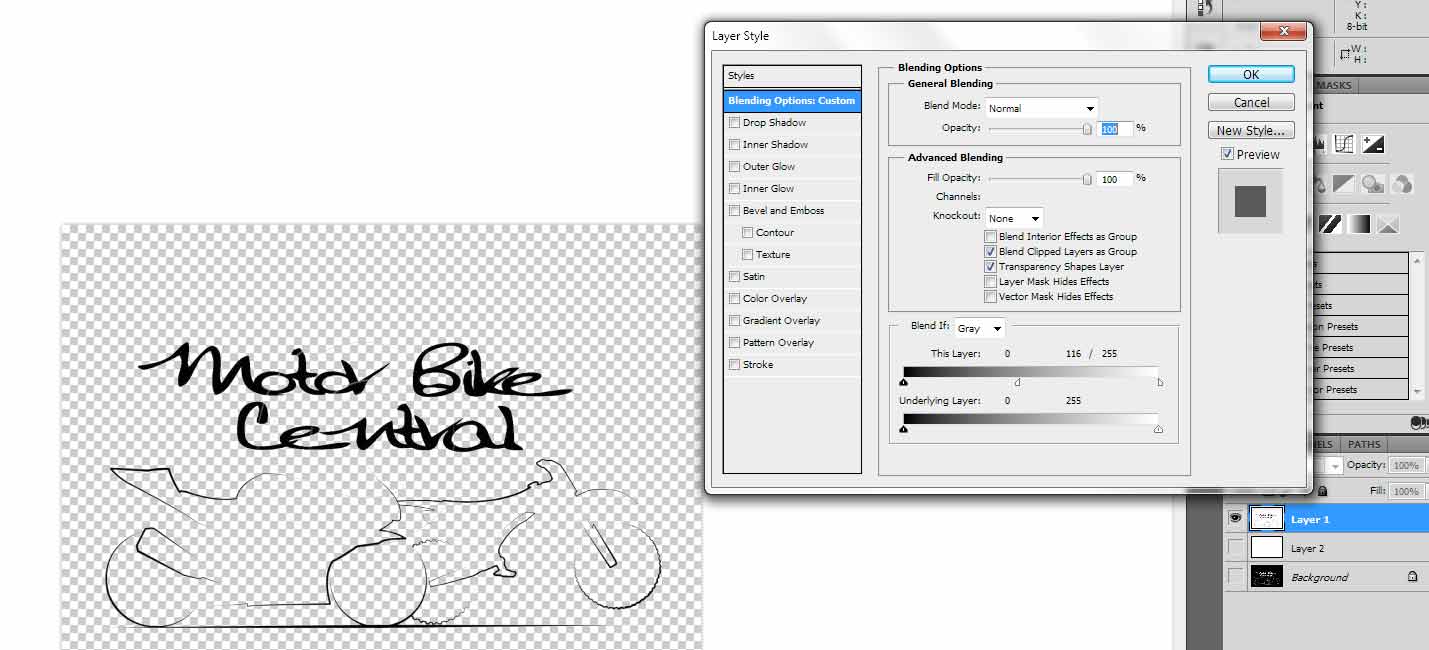Enable the Drop Shadow checkbox

[x=735, y=123]
